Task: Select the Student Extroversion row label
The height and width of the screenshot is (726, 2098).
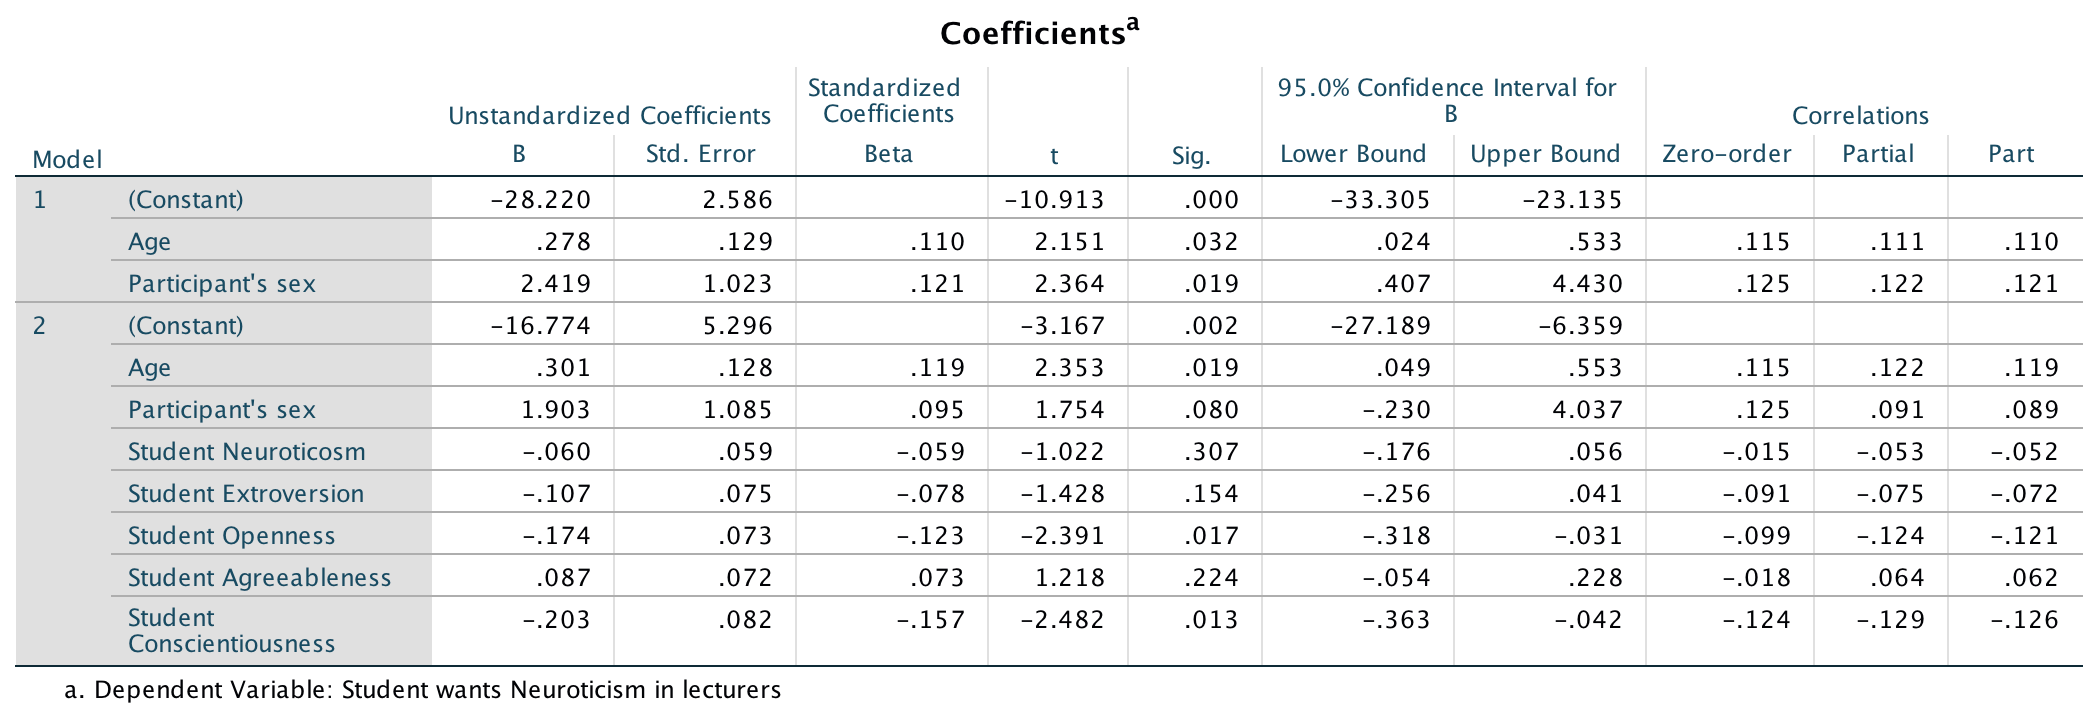Action: point(245,494)
